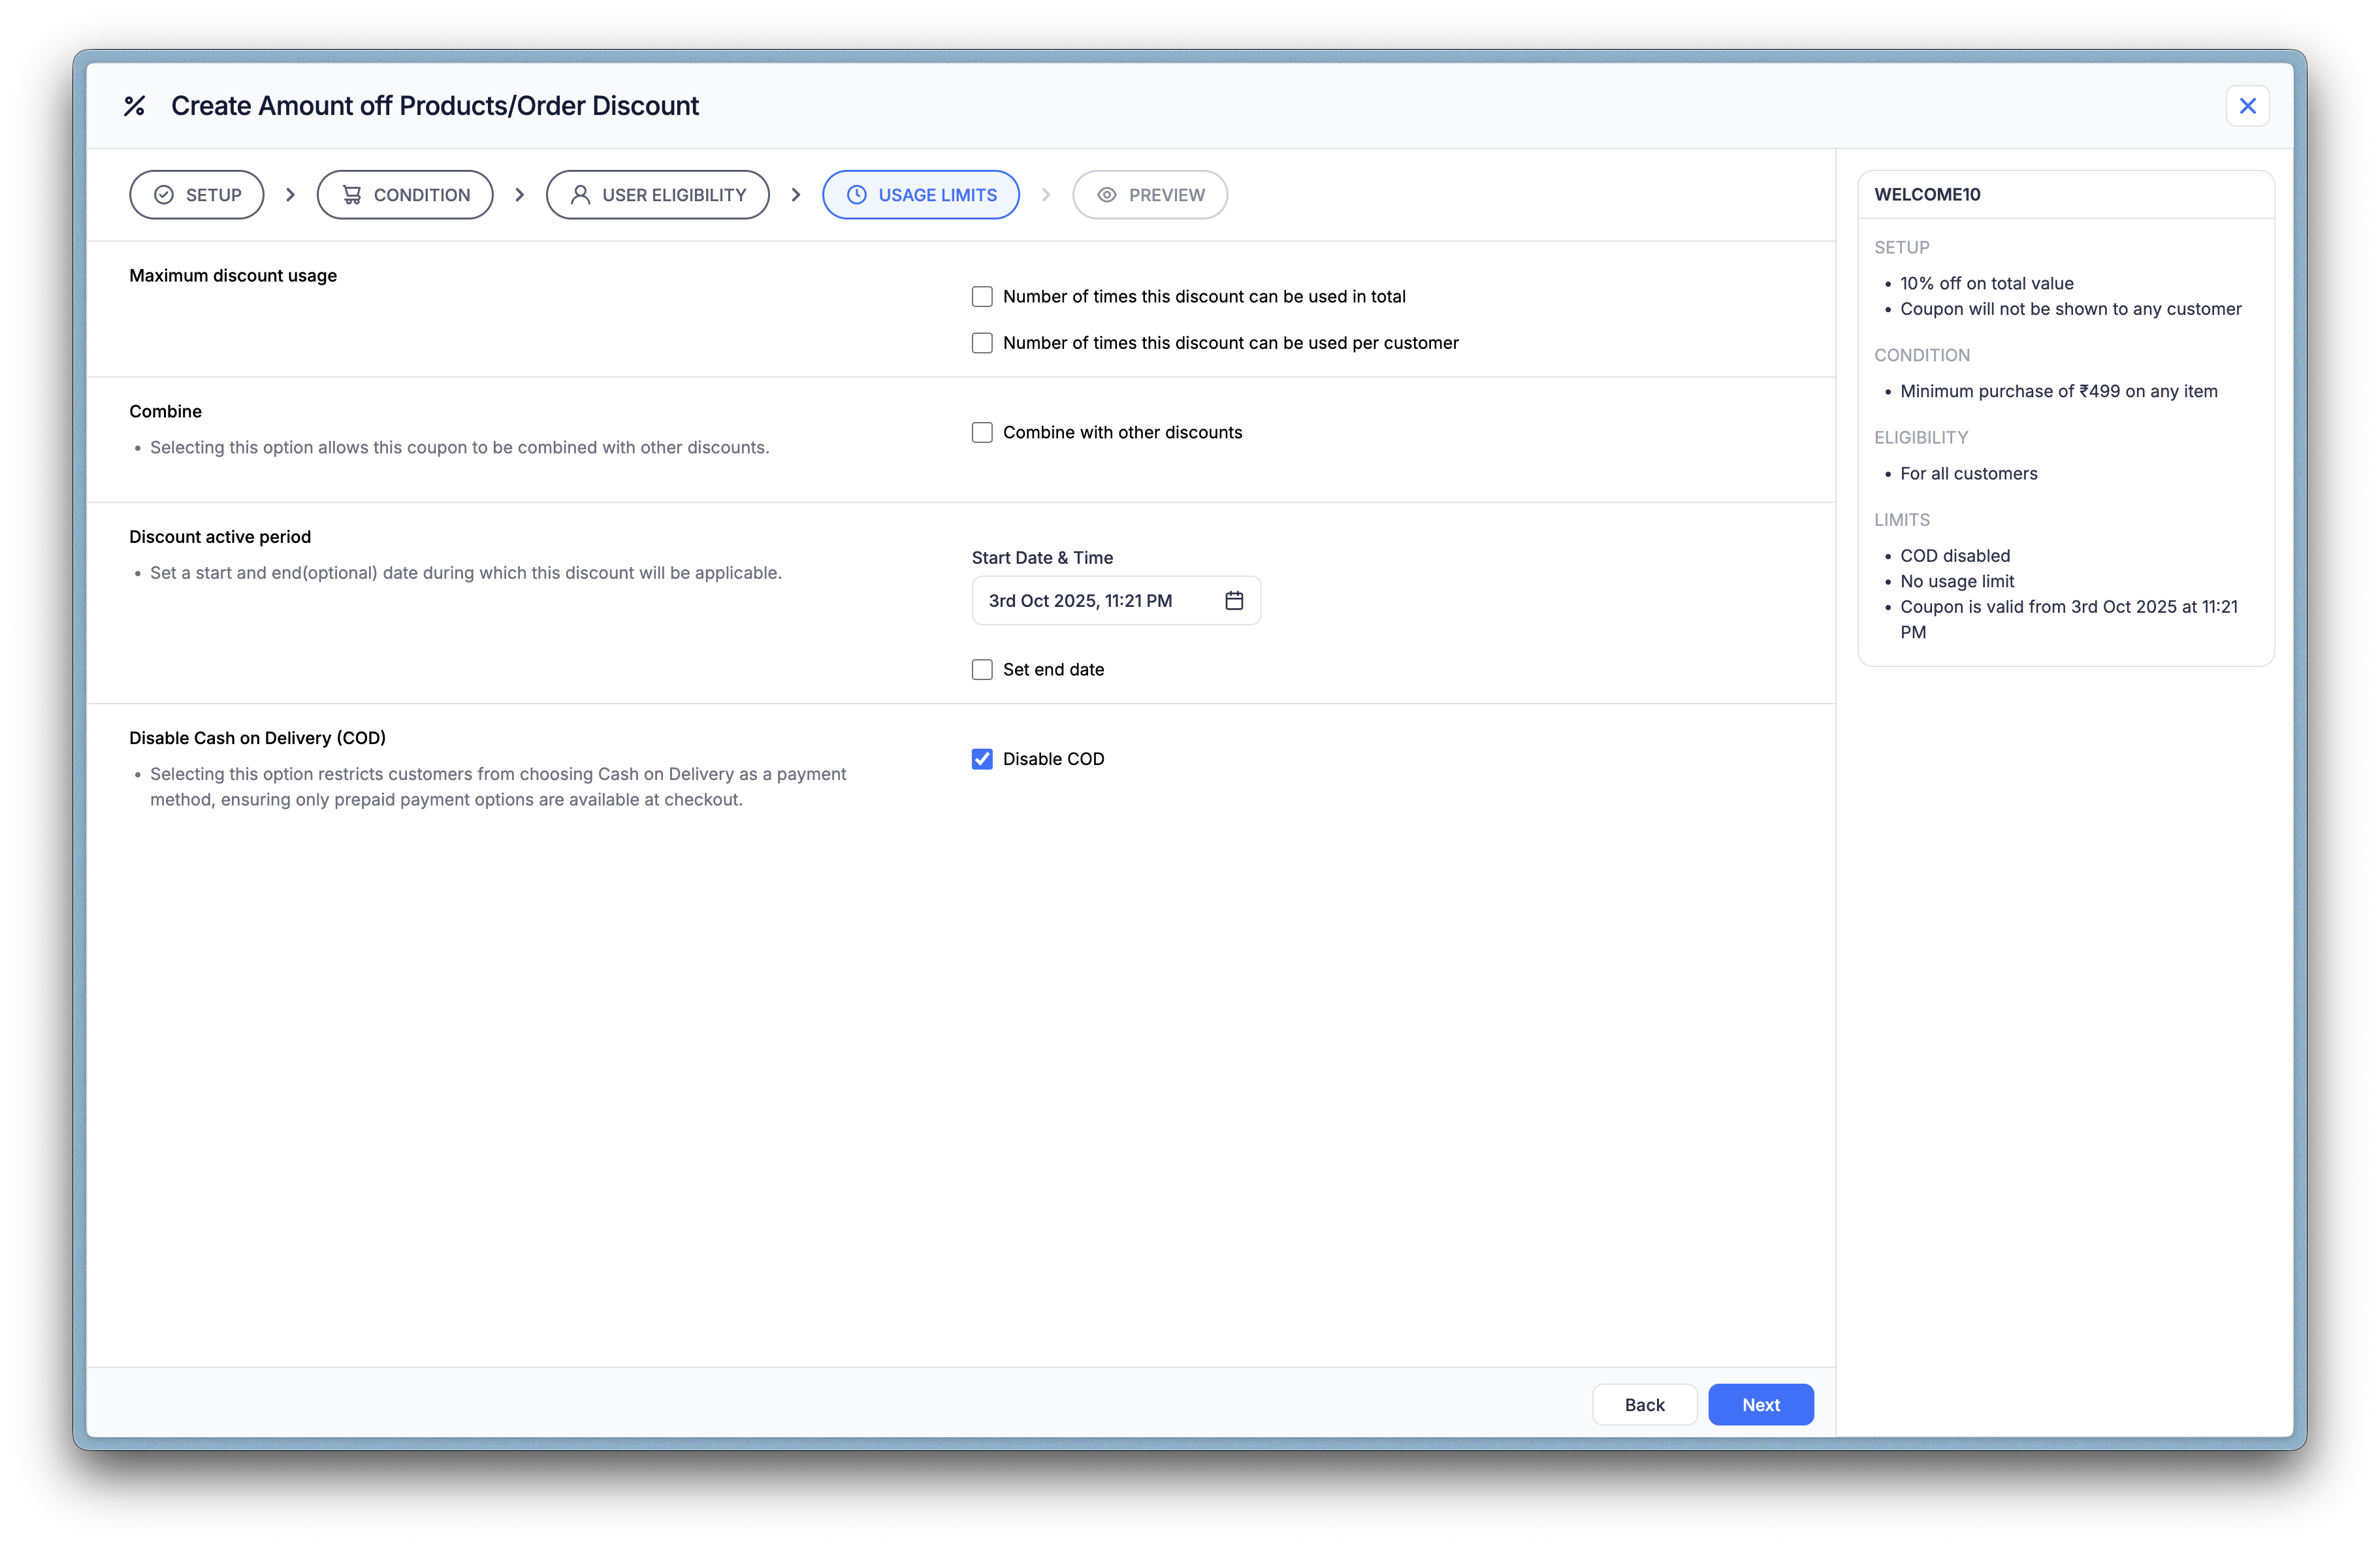Tick the Set end date checkbox
Viewport: 2380px width, 1547px height.
coord(982,670)
